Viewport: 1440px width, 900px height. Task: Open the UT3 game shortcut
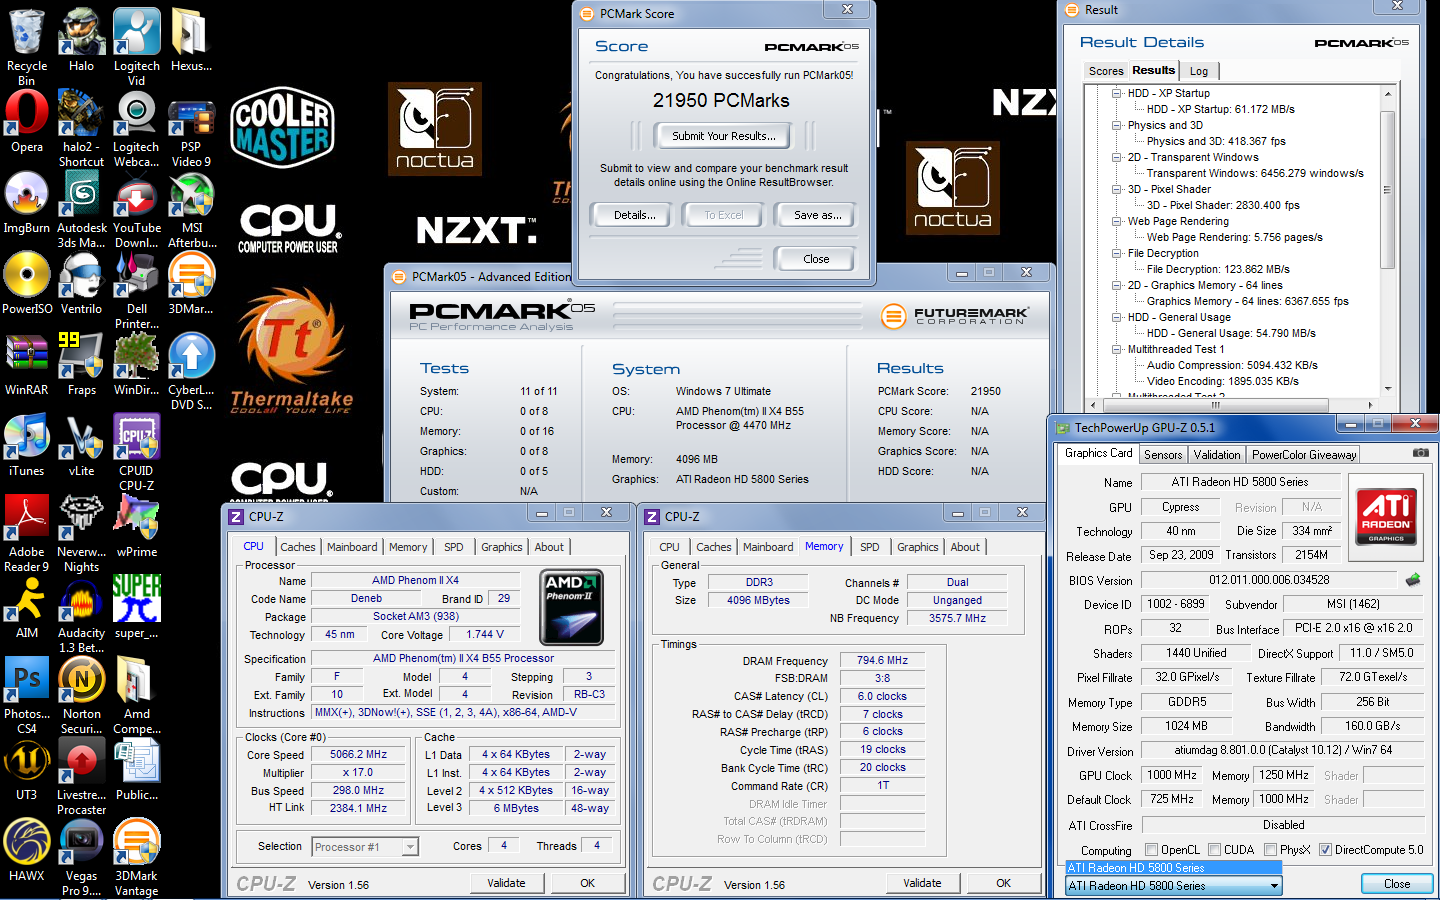click(27, 769)
